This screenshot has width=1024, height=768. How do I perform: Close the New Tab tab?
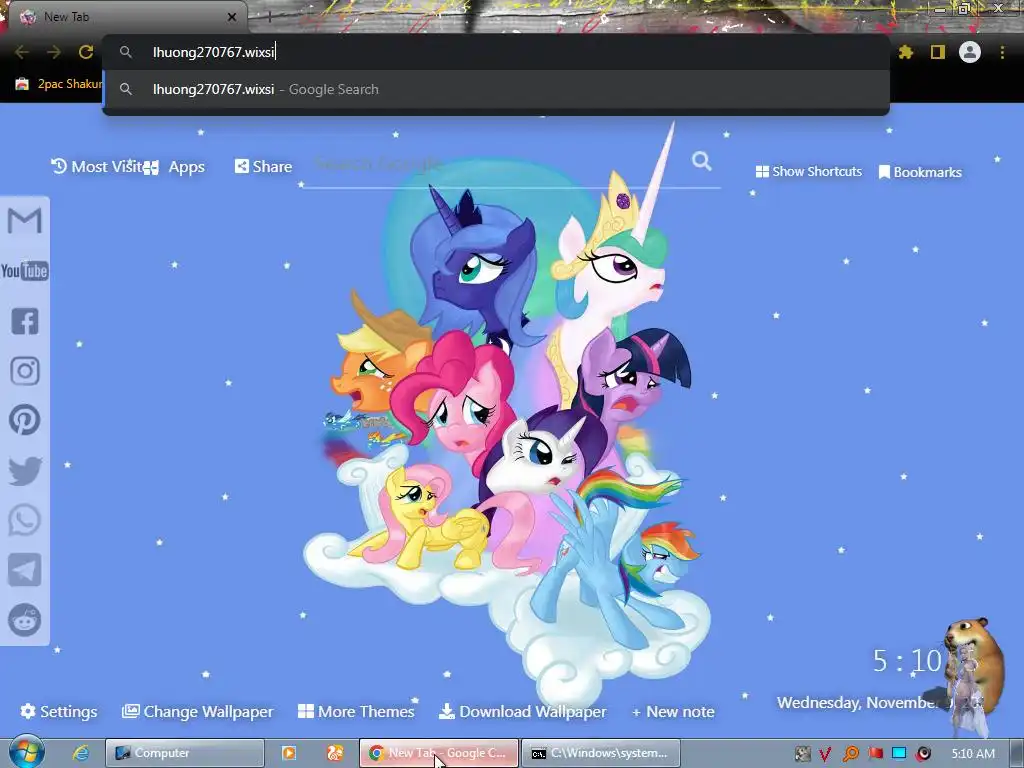pyautogui.click(x=232, y=17)
